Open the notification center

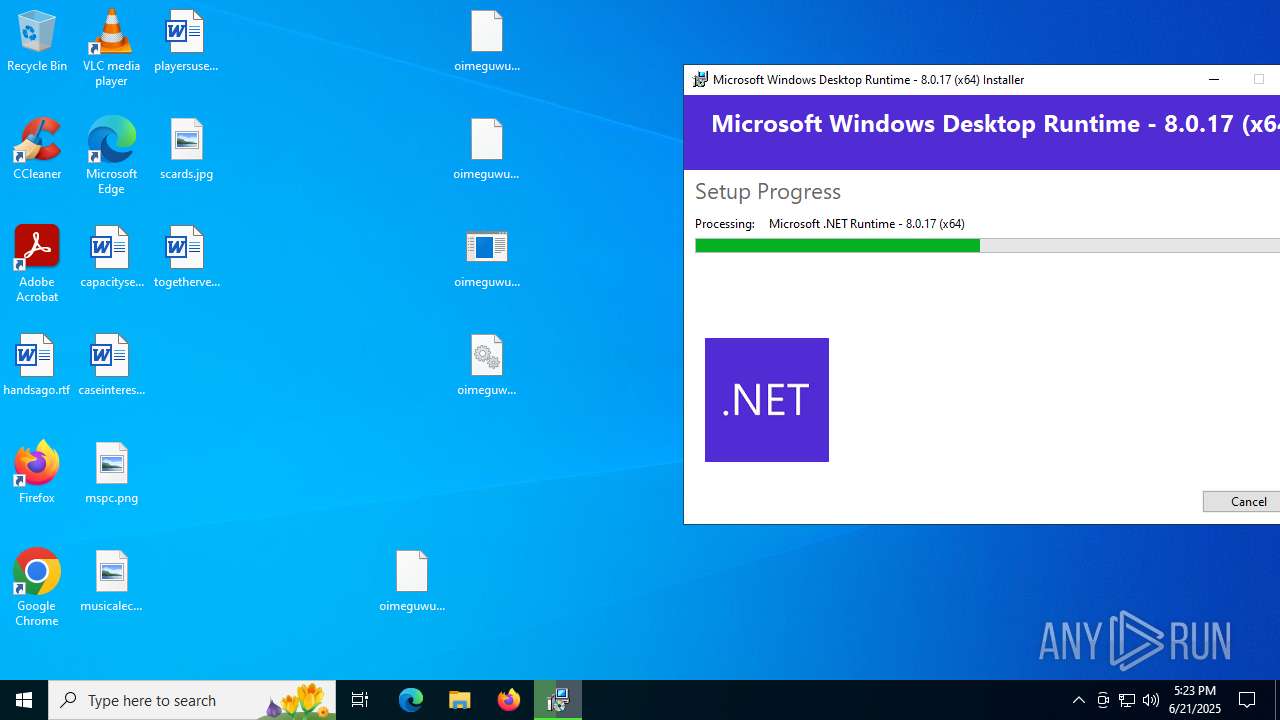tap(1248, 700)
